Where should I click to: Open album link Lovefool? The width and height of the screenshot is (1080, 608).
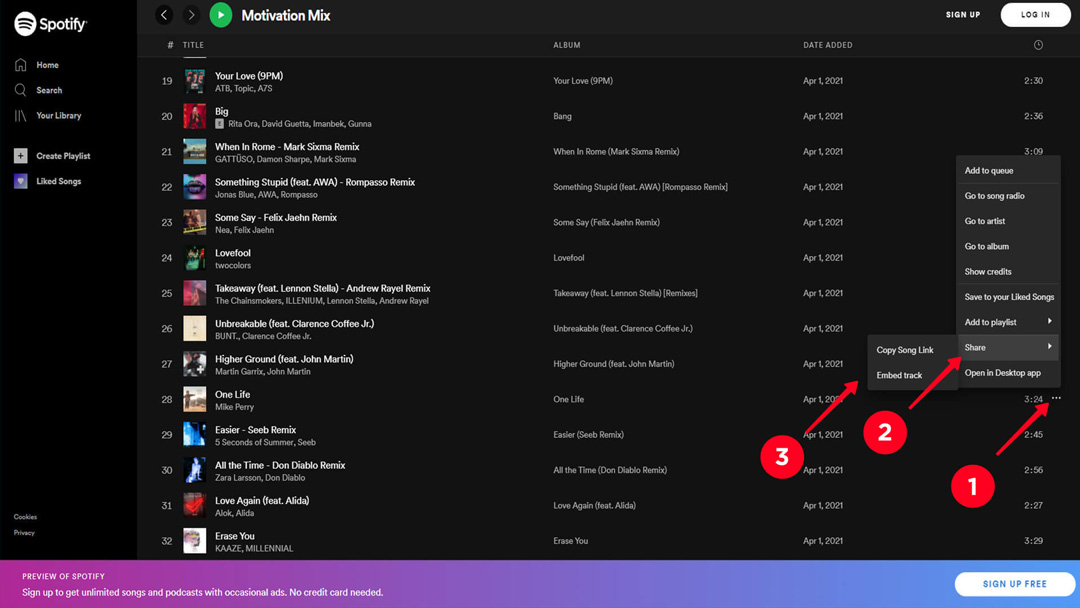point(569,258)
